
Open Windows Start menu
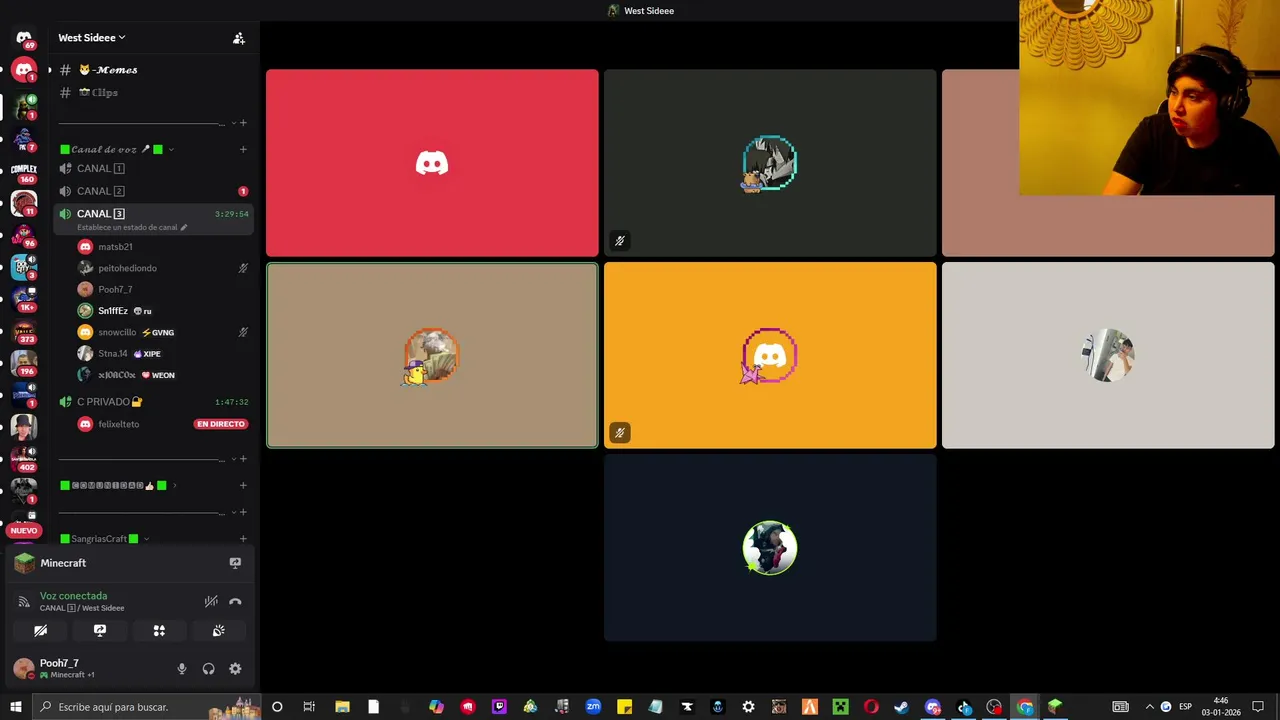(15, 707)
